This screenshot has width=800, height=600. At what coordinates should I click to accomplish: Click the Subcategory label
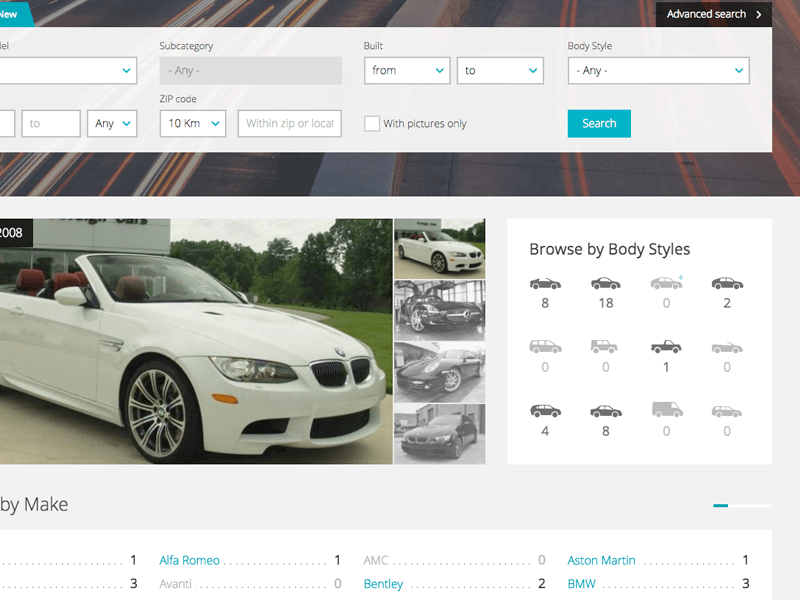[186, 46]
